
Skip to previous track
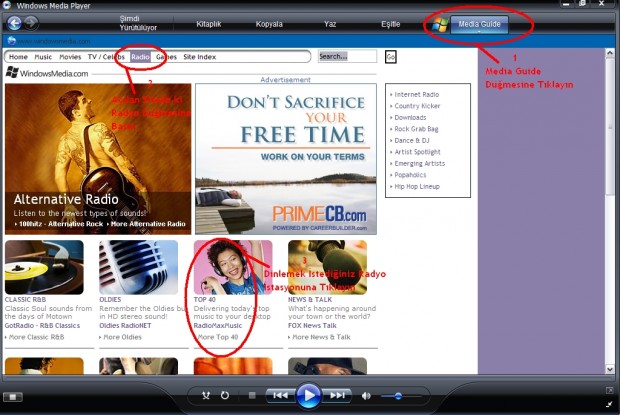tap(281, 395)
